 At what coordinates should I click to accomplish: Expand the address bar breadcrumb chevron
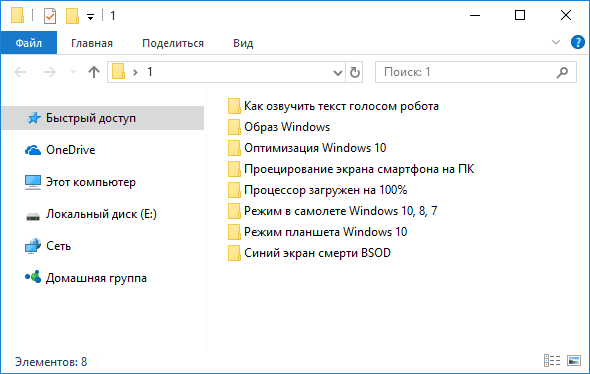coord(135,72)
